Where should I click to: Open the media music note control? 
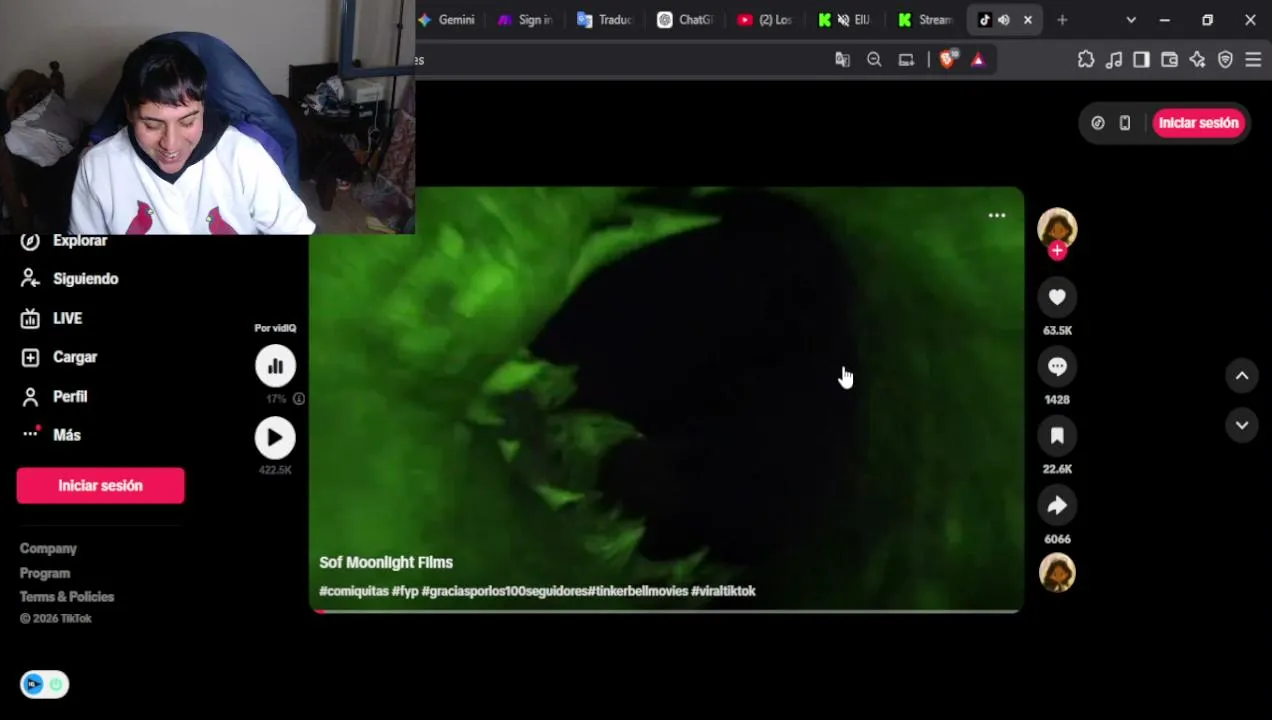click(1114, 60)
